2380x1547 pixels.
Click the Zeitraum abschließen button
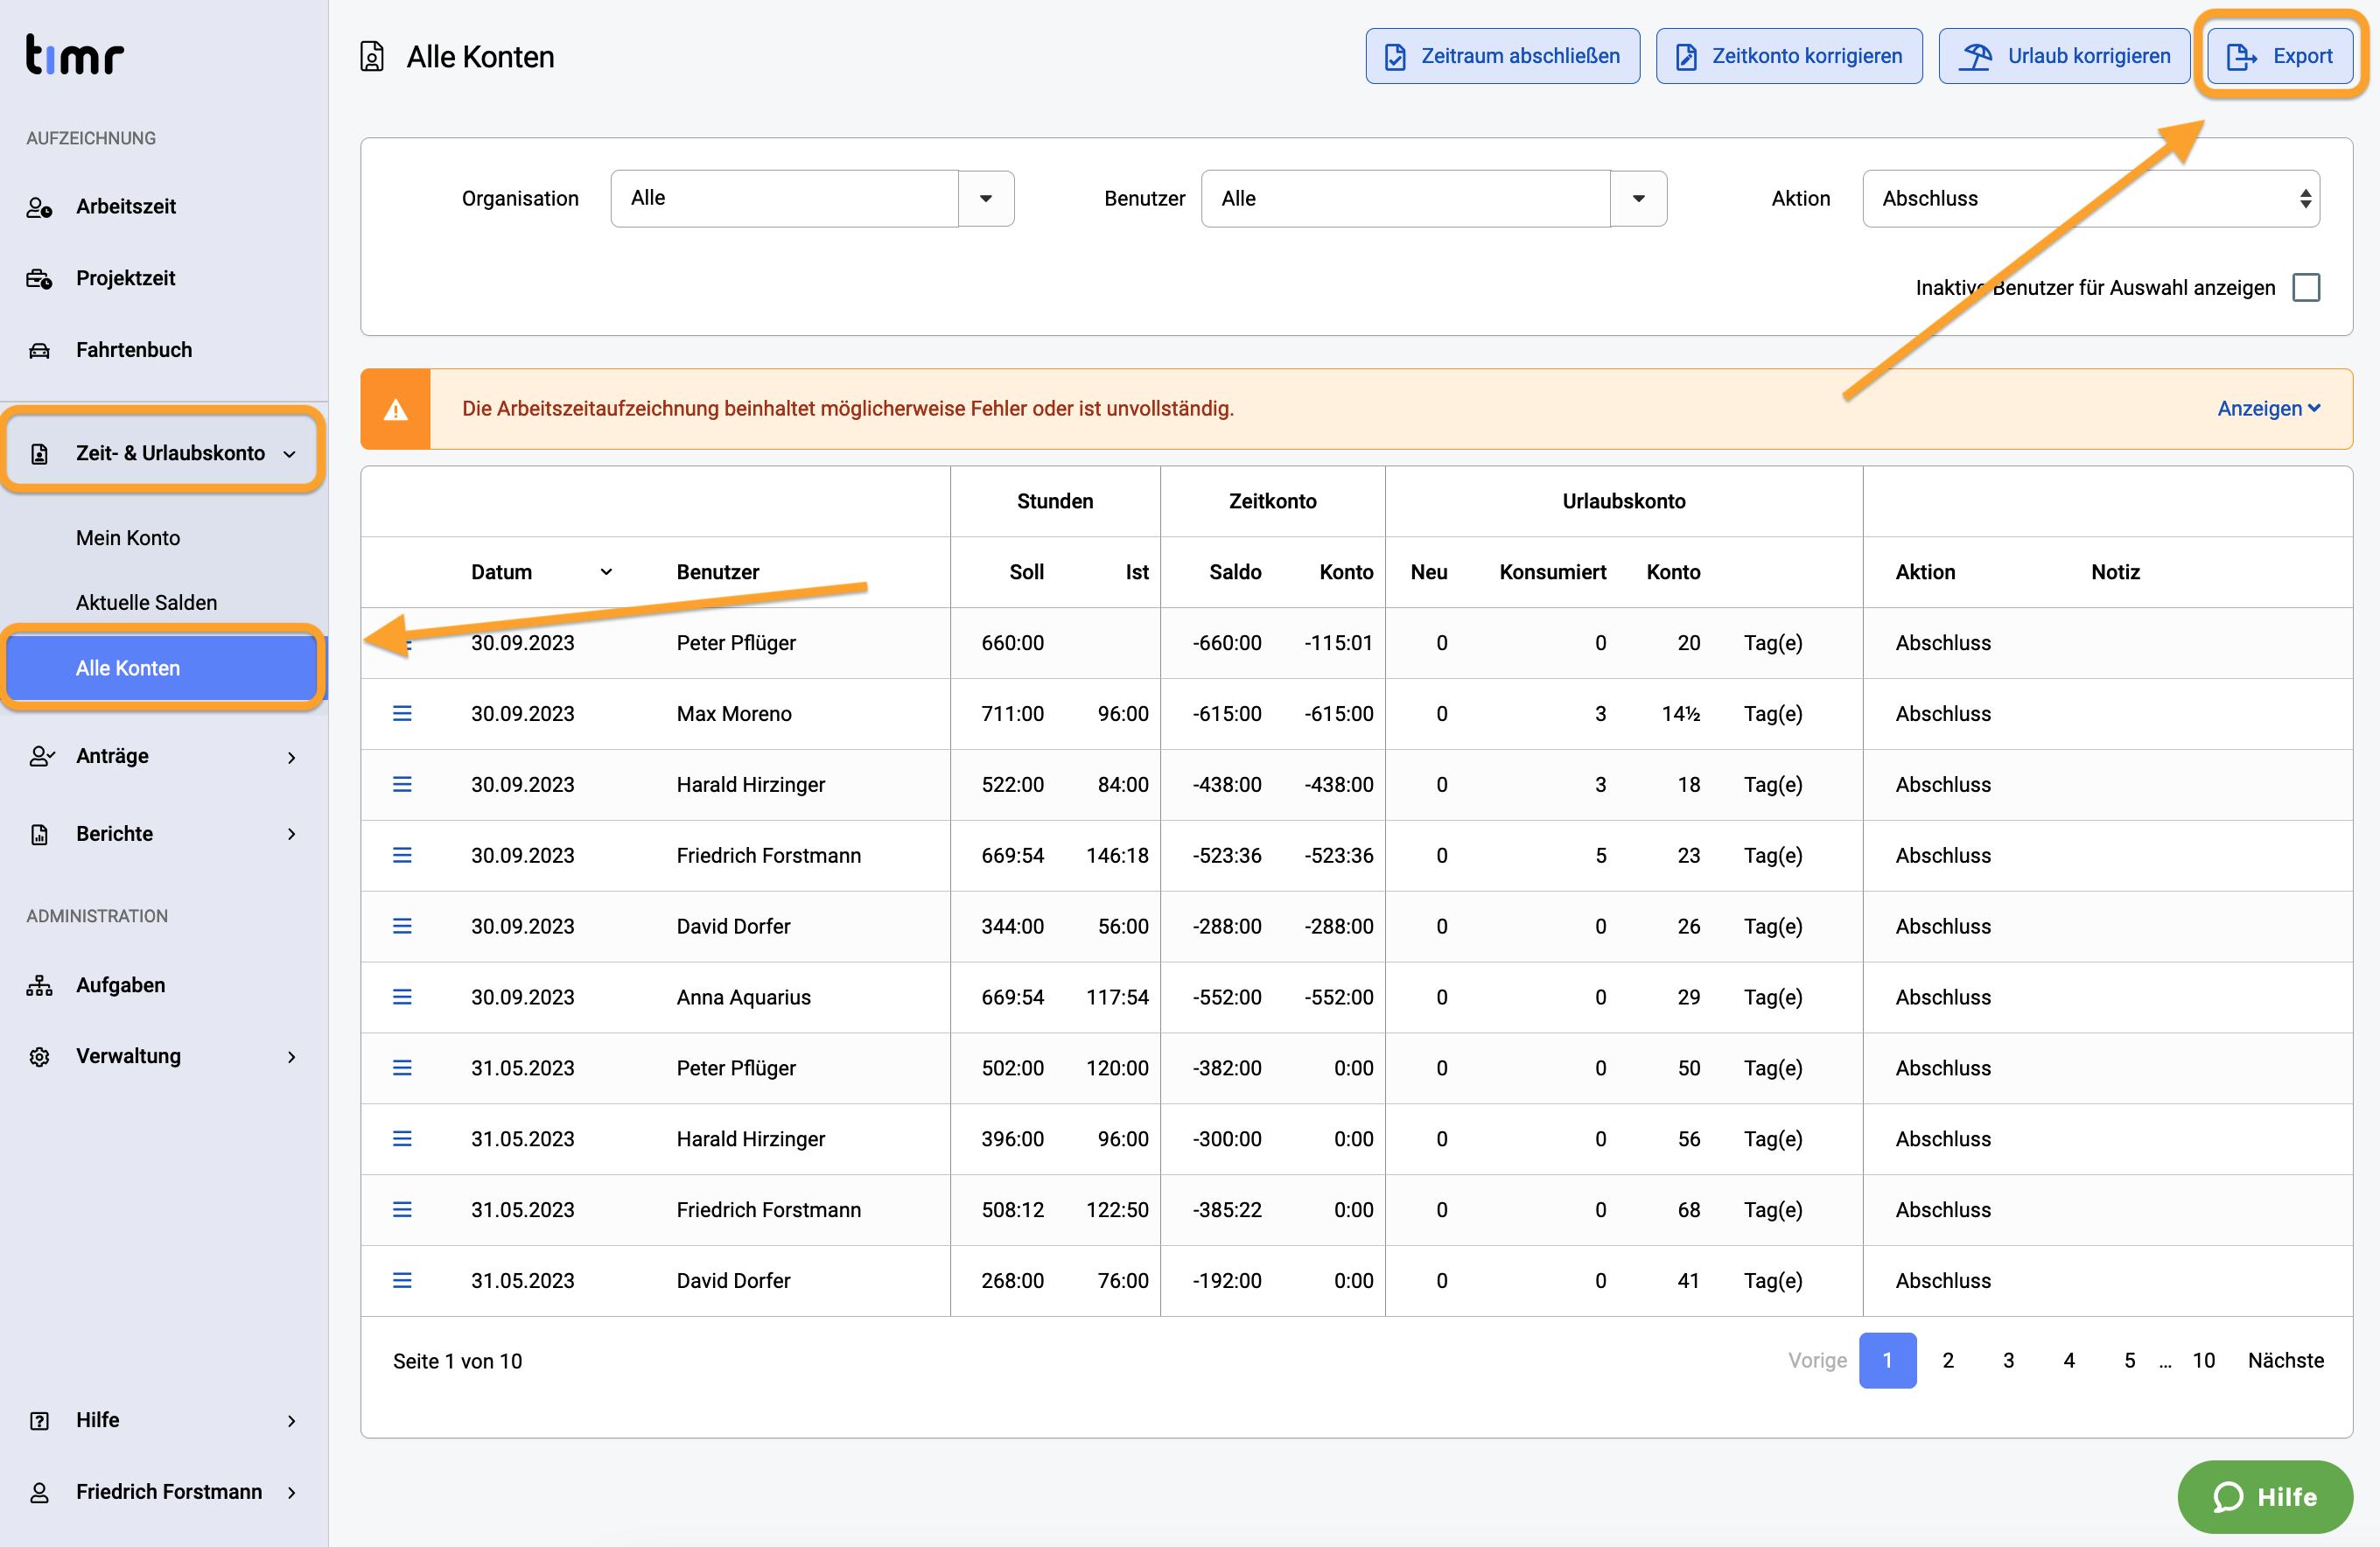[x=1502, y=56]
